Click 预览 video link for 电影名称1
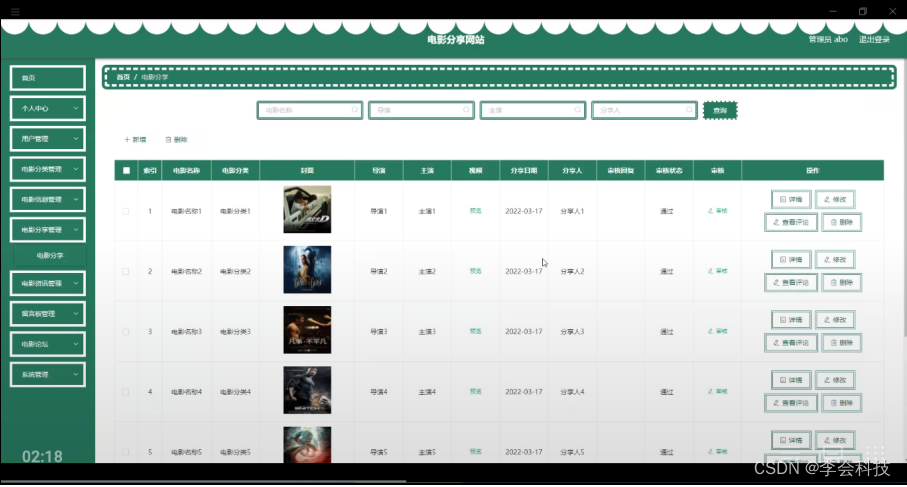 pyautogui.click(x=475, y=211)
